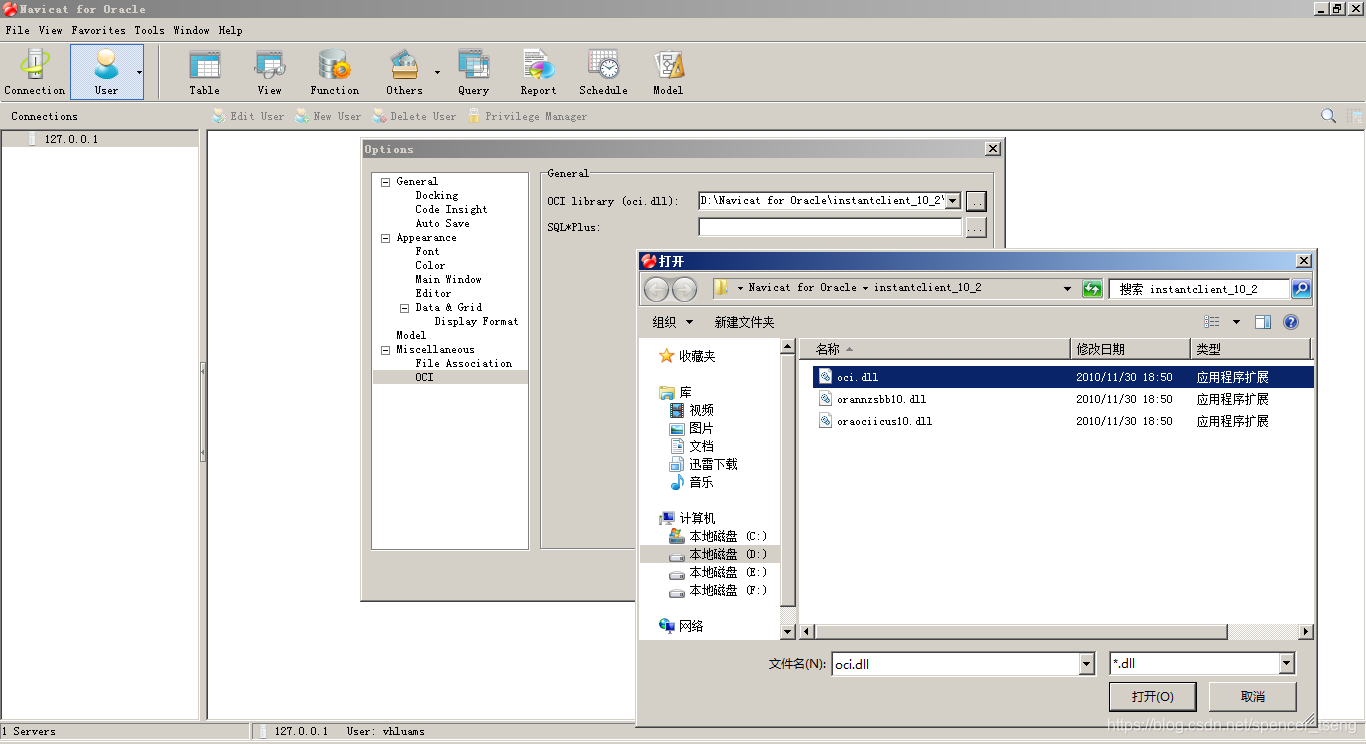This screenshot has width=1366, height=744.
Task: Select Code Insight in Options tree
Action: pyautogui.click(x=451, y=210)
